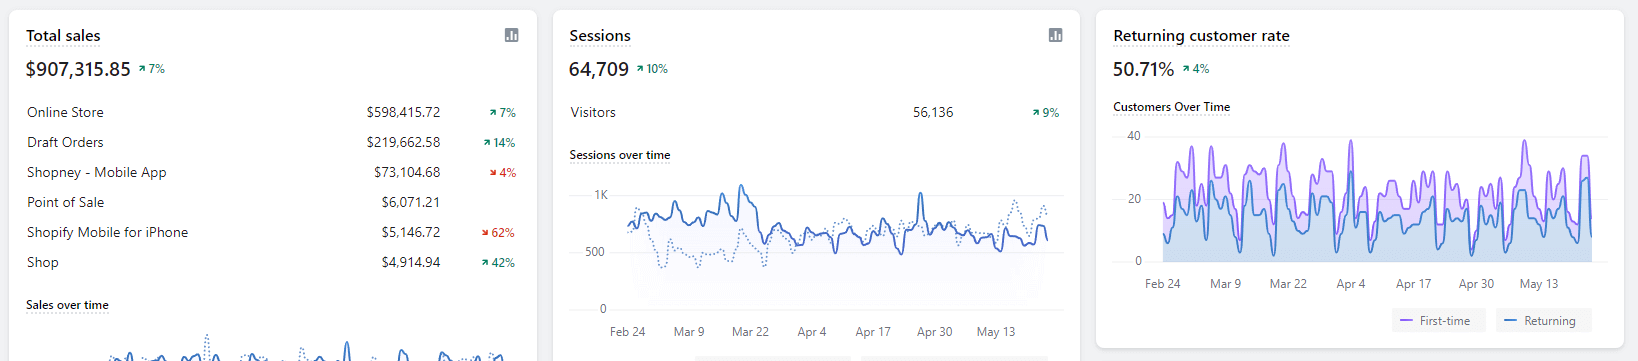Viewport: 1638px width, 361px height.
Task: Click the Customers Over Time area chart
Action: coord(1377,200)
